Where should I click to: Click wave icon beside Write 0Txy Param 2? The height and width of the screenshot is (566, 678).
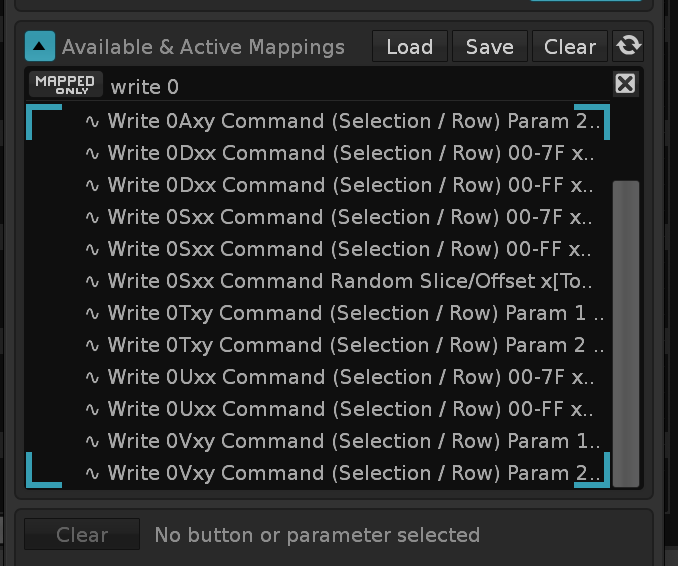92,345
